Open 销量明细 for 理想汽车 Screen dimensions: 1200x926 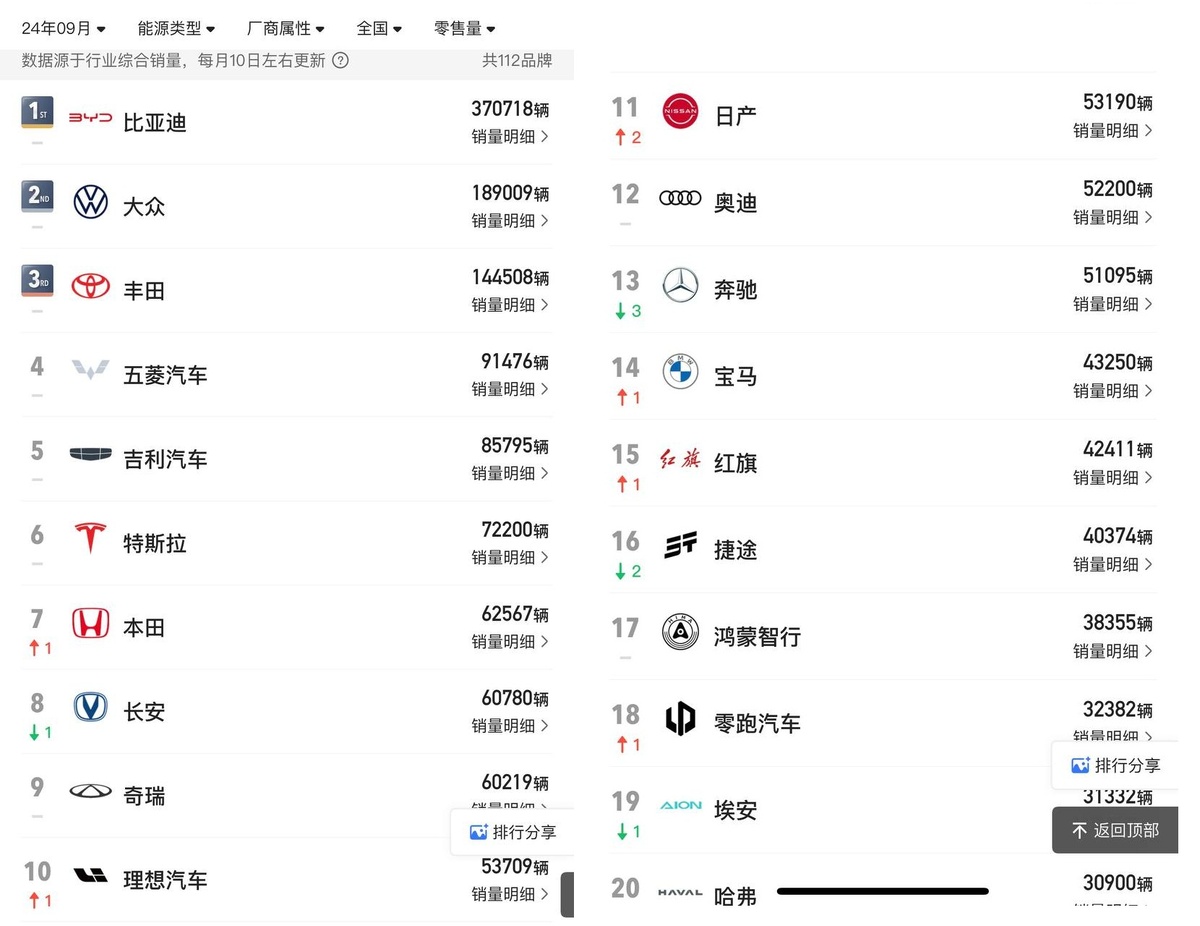(x=510, y=894)
